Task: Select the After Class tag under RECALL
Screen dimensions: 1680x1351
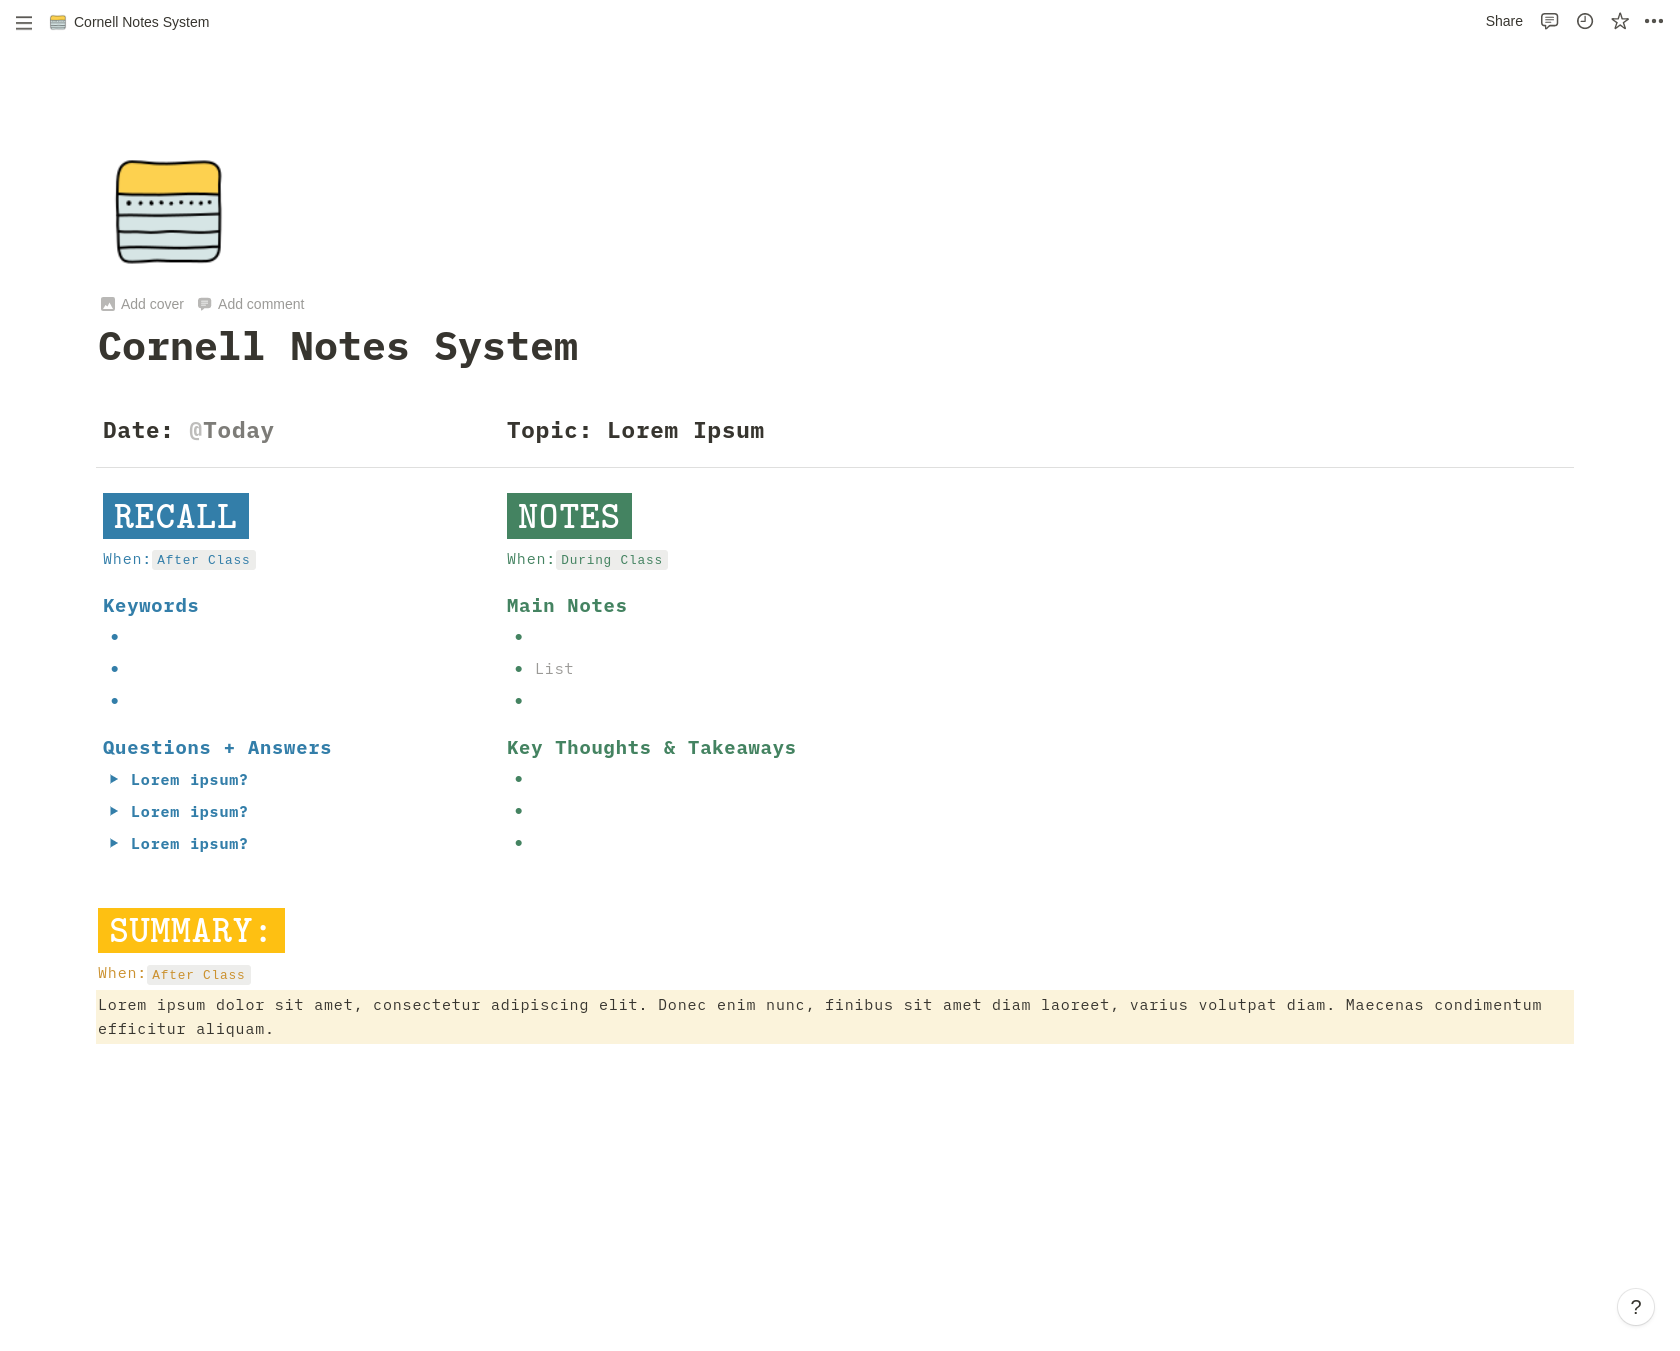Action: [x=204, y=560]
